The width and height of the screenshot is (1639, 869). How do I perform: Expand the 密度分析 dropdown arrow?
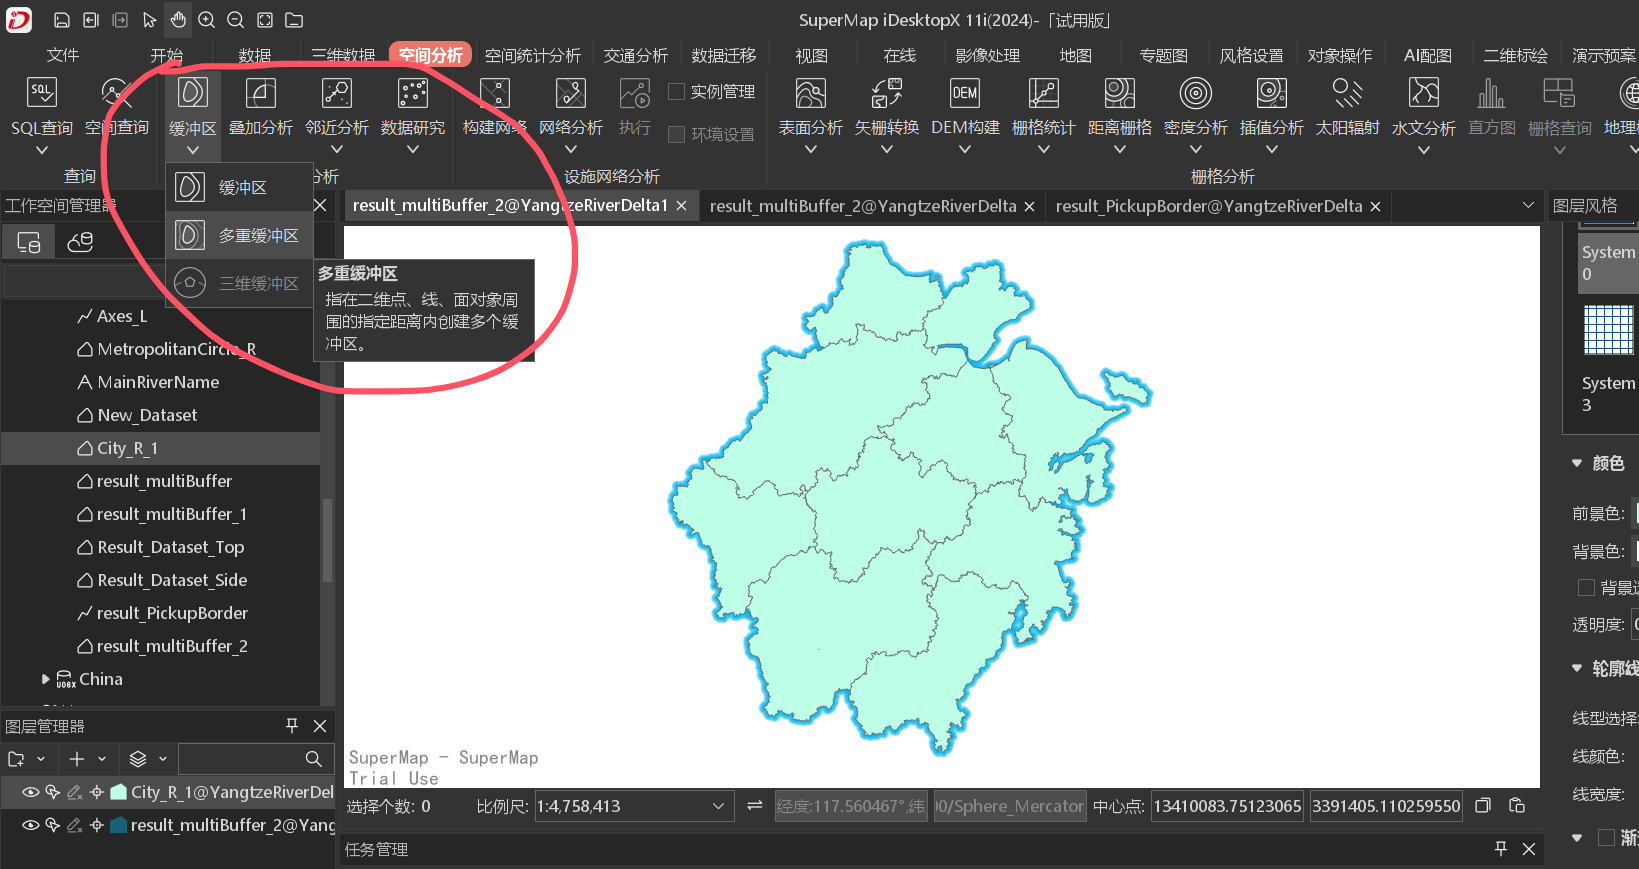tap(1196, 150)
